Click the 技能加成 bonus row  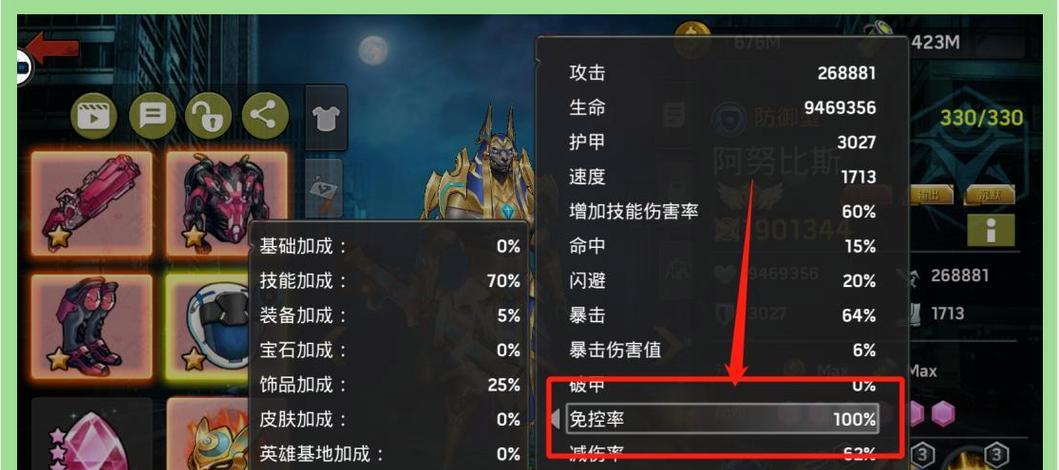pos(390,281)
